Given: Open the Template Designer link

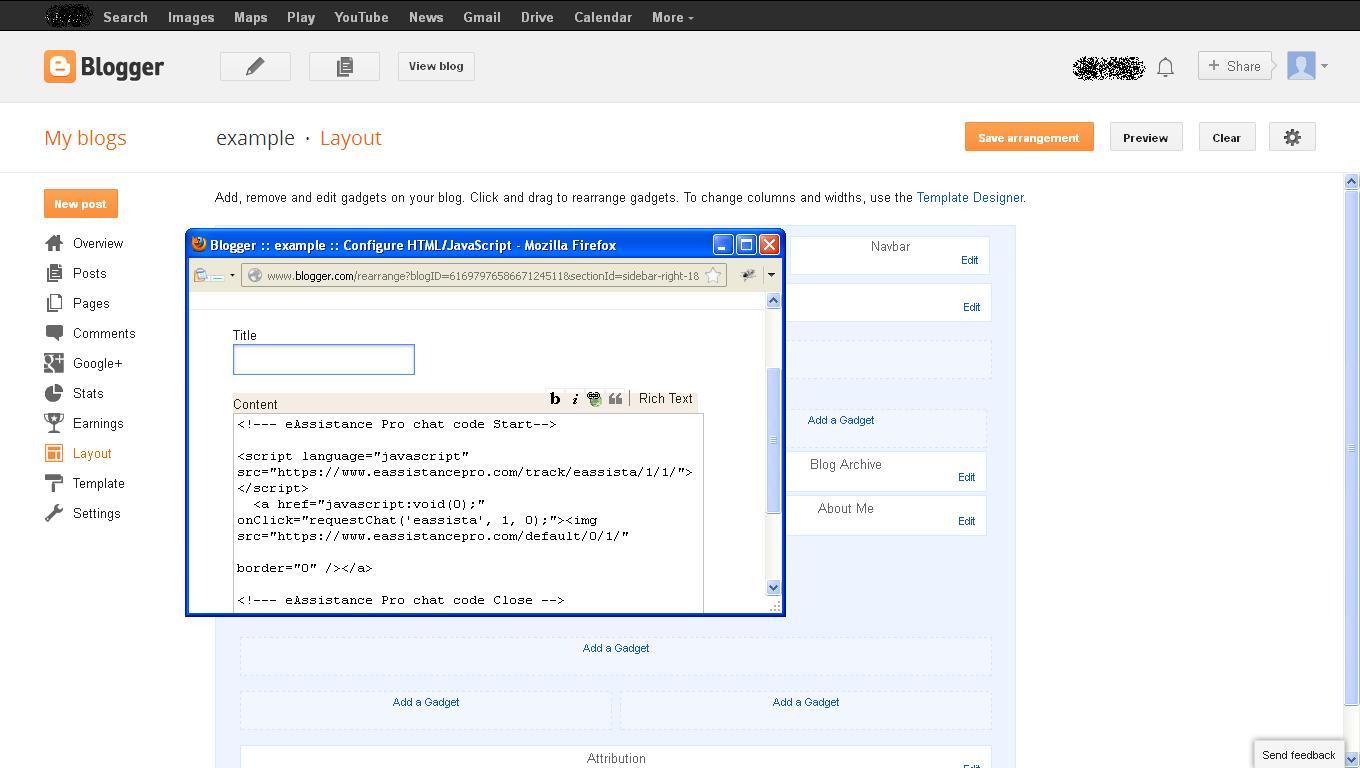Looking at the screenshot, I should click(x=970, y=197).
